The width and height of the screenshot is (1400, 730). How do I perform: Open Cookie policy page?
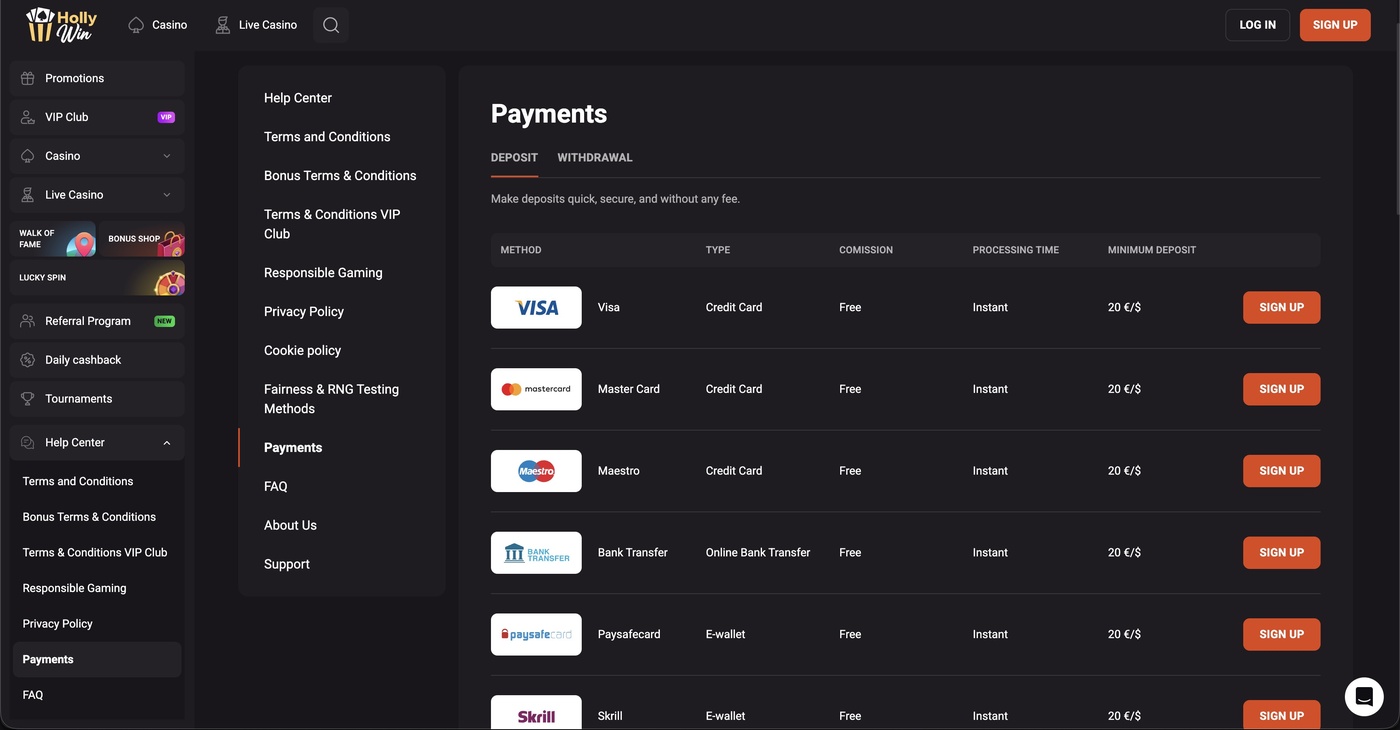pos(302,351)
